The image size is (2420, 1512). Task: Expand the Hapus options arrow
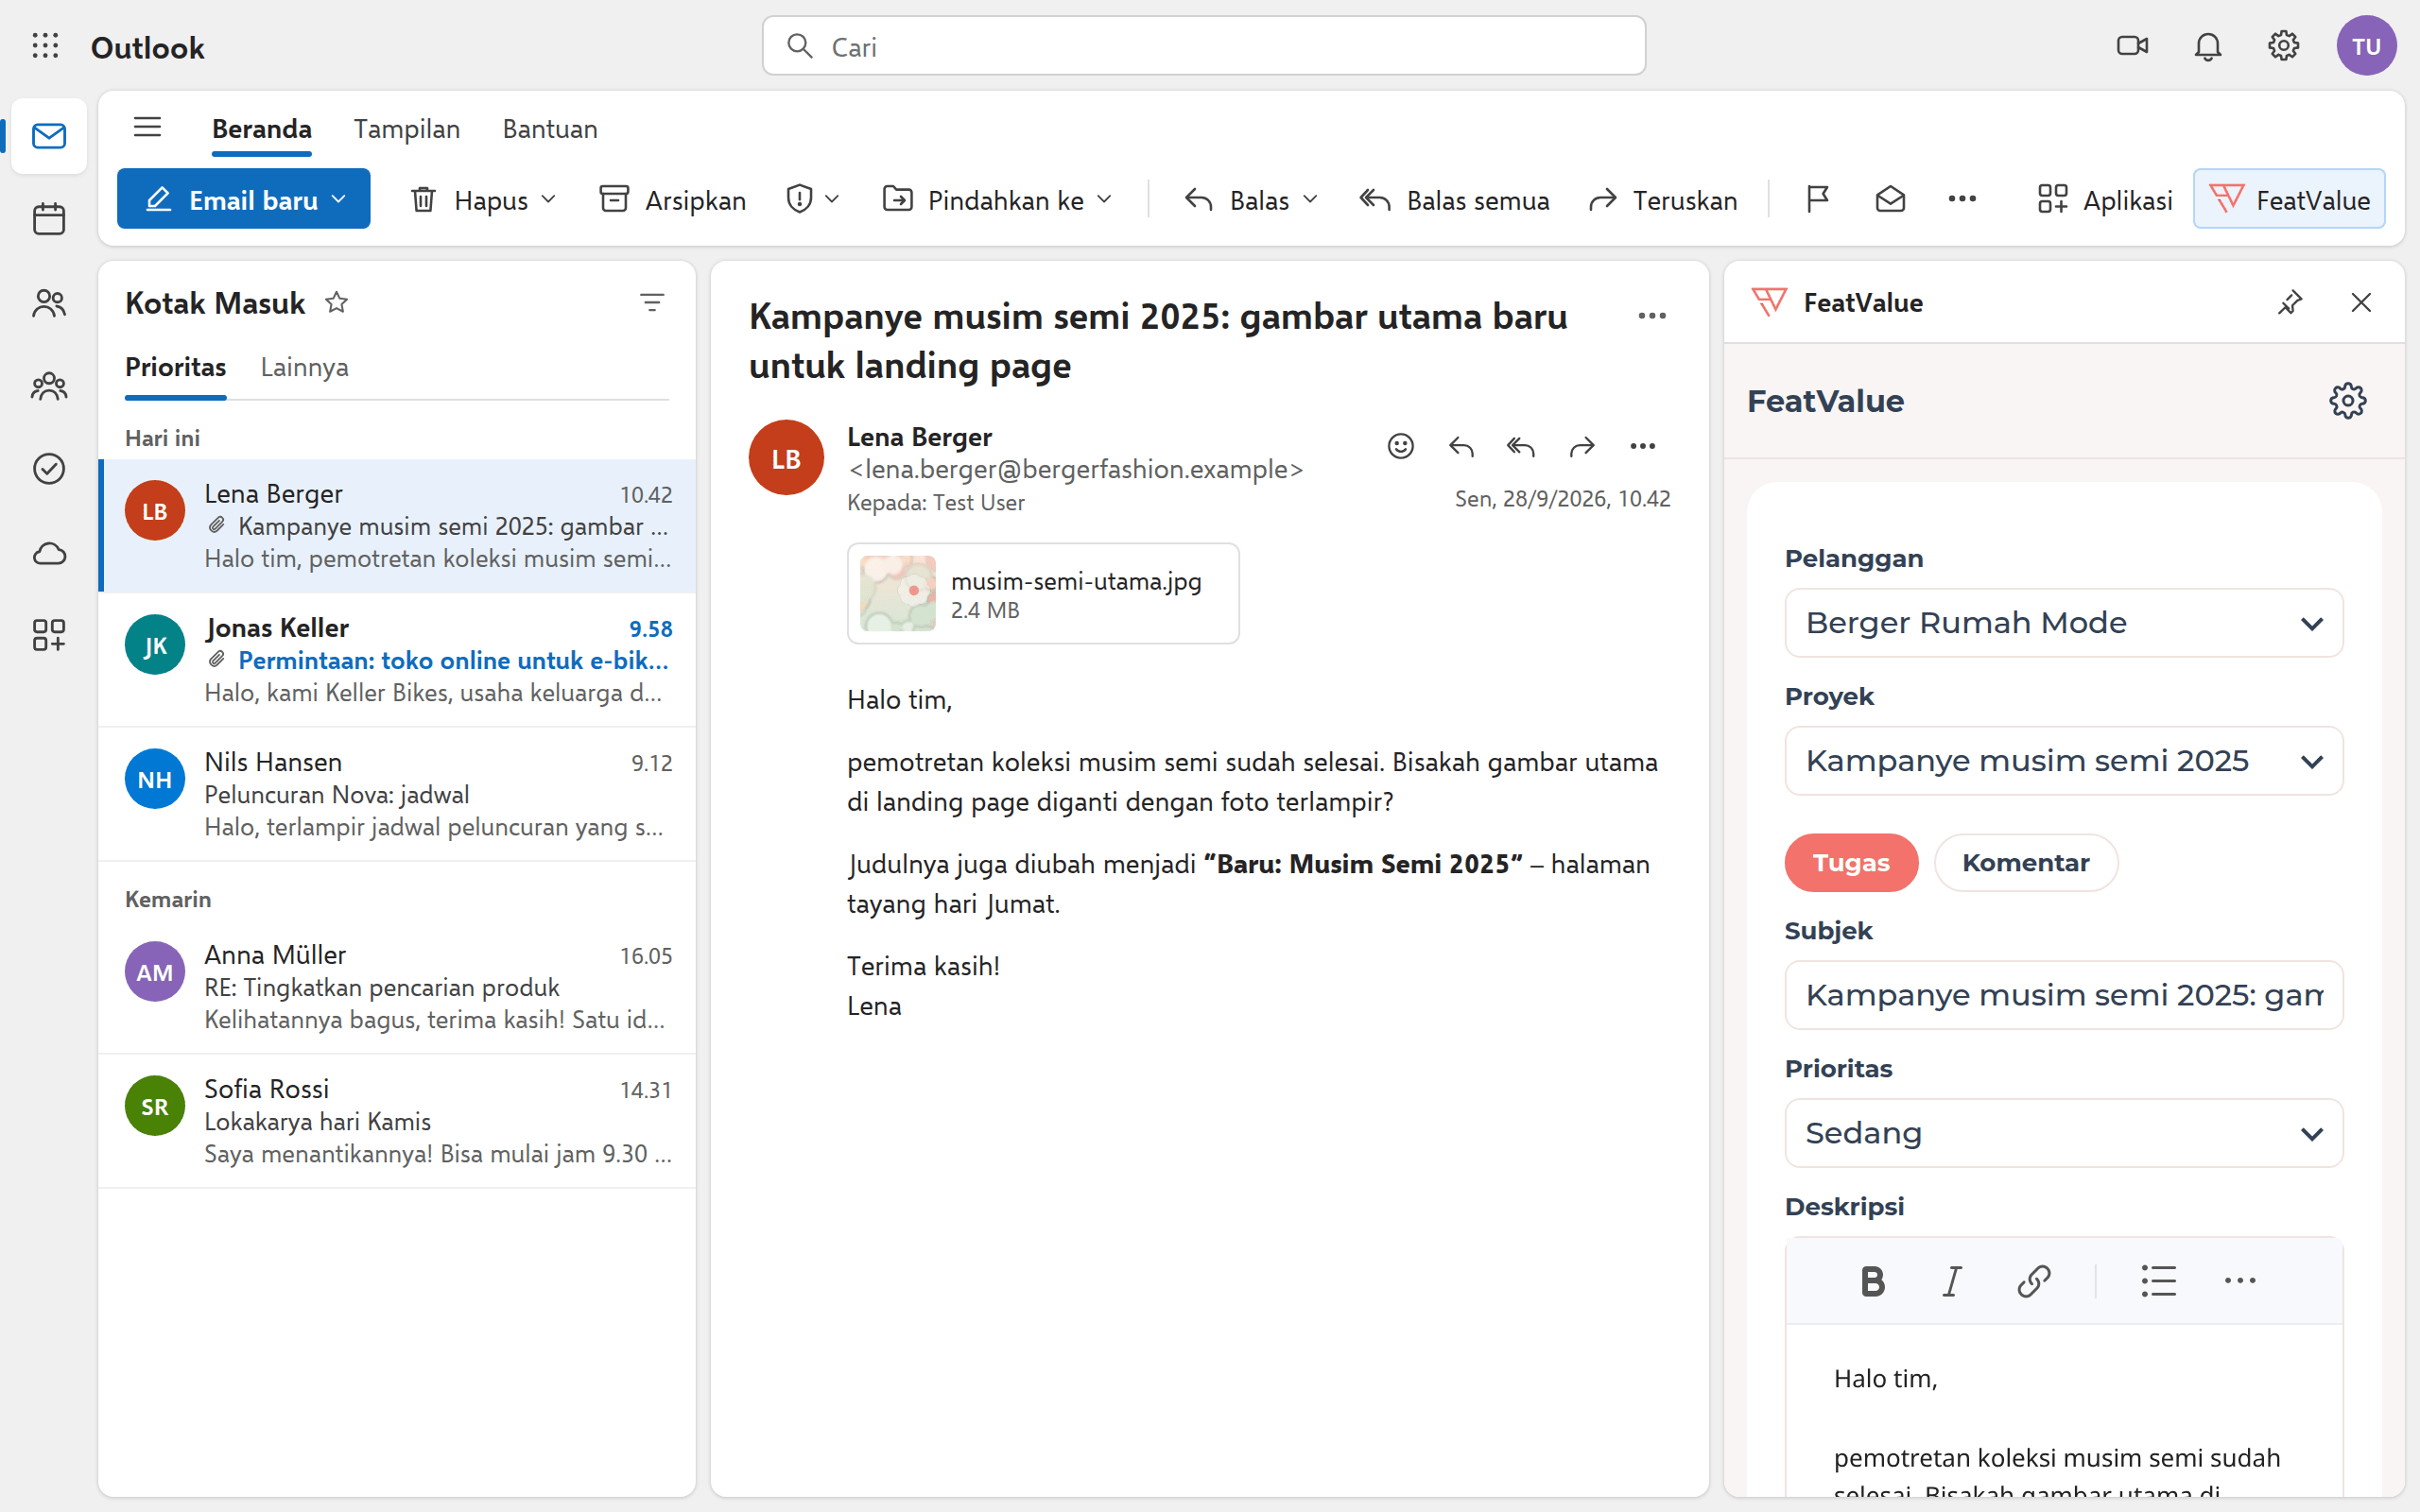tap(548, 200)
